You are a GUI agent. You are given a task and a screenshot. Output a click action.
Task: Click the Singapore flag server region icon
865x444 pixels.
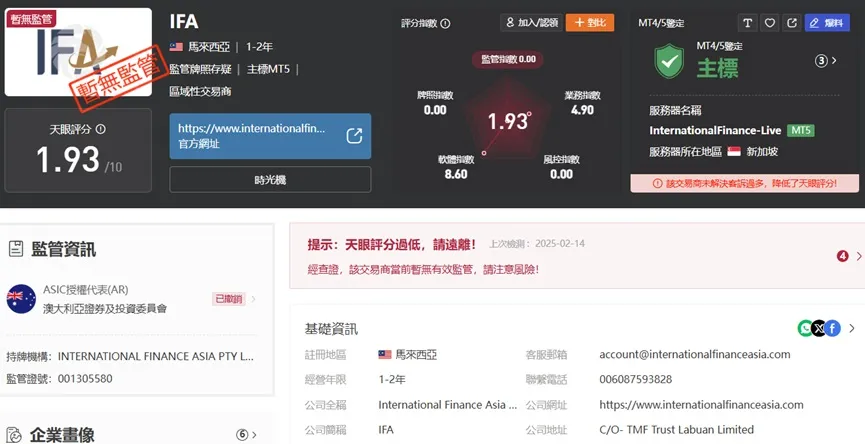[734, 151]
